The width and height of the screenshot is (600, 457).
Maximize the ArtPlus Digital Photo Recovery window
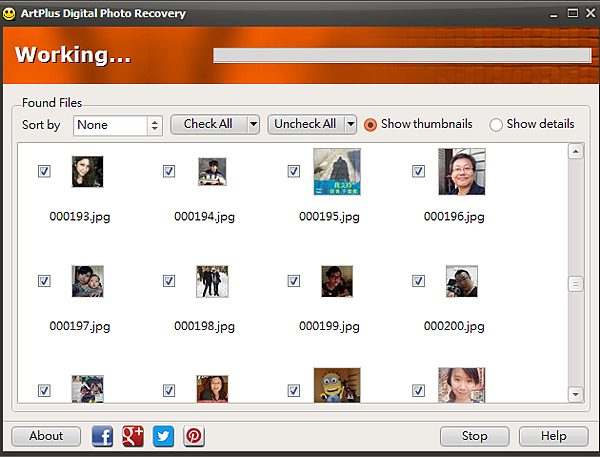(572, 13)
